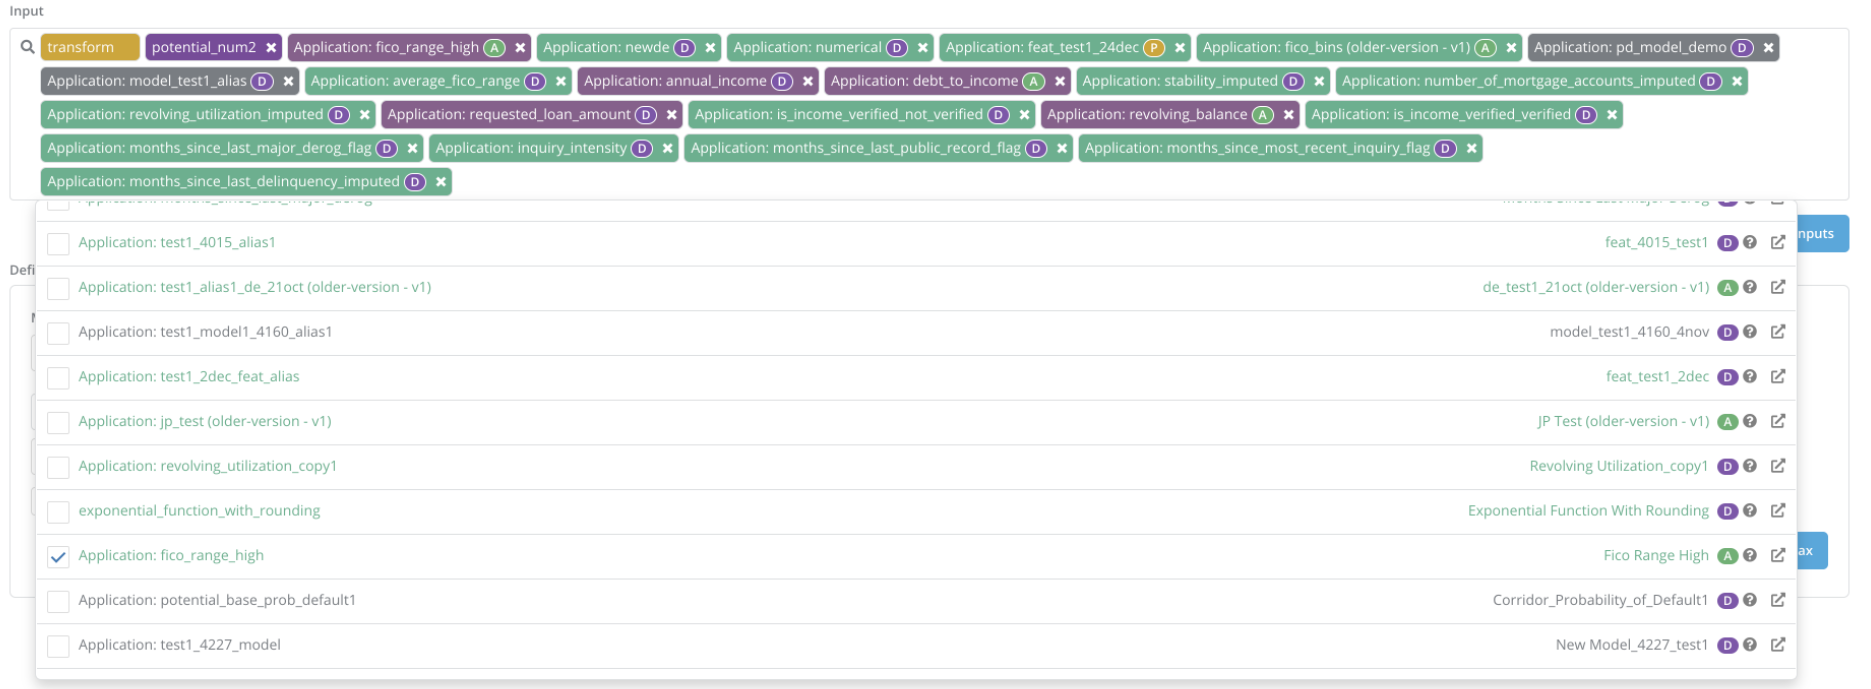Uncheck the Application: fico_range_high checkbox
Screen dimensions: 1871x689
(x=58, y=557)
